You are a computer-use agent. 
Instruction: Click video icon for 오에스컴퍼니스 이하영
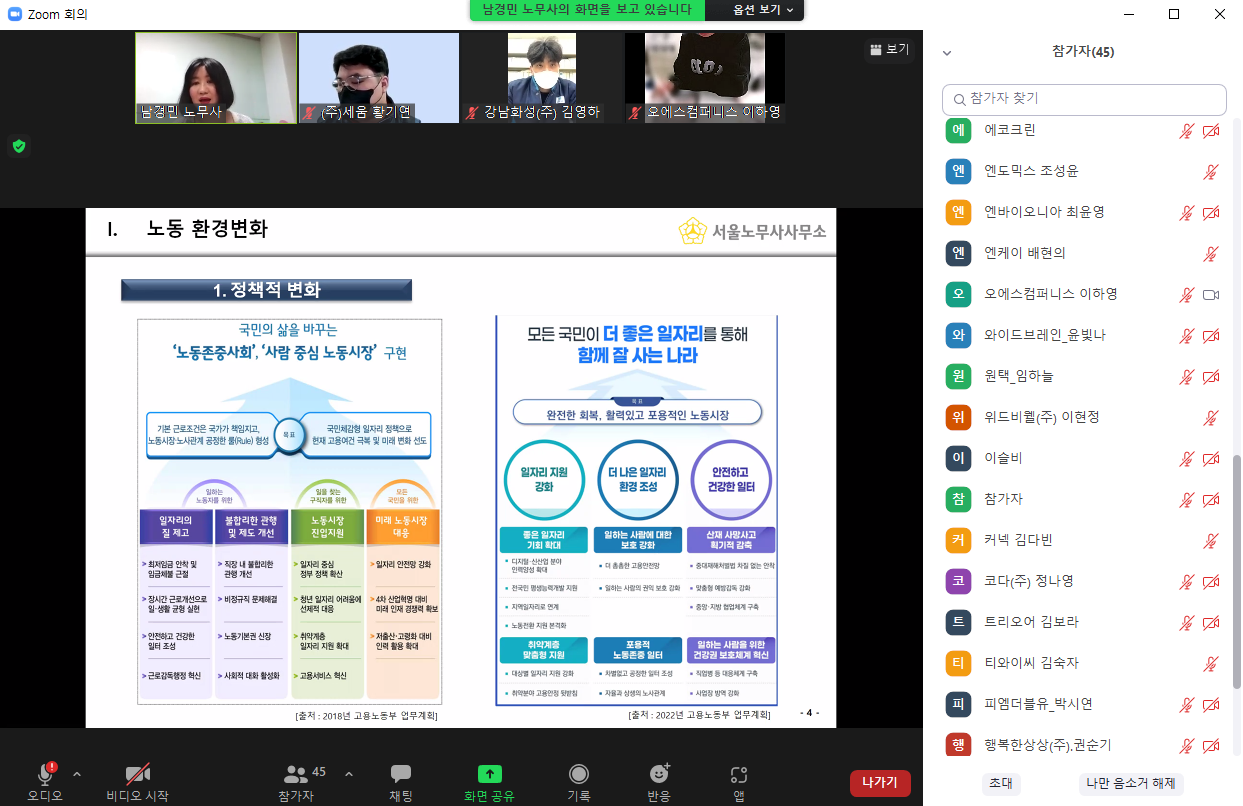(x=1211, y=294)
